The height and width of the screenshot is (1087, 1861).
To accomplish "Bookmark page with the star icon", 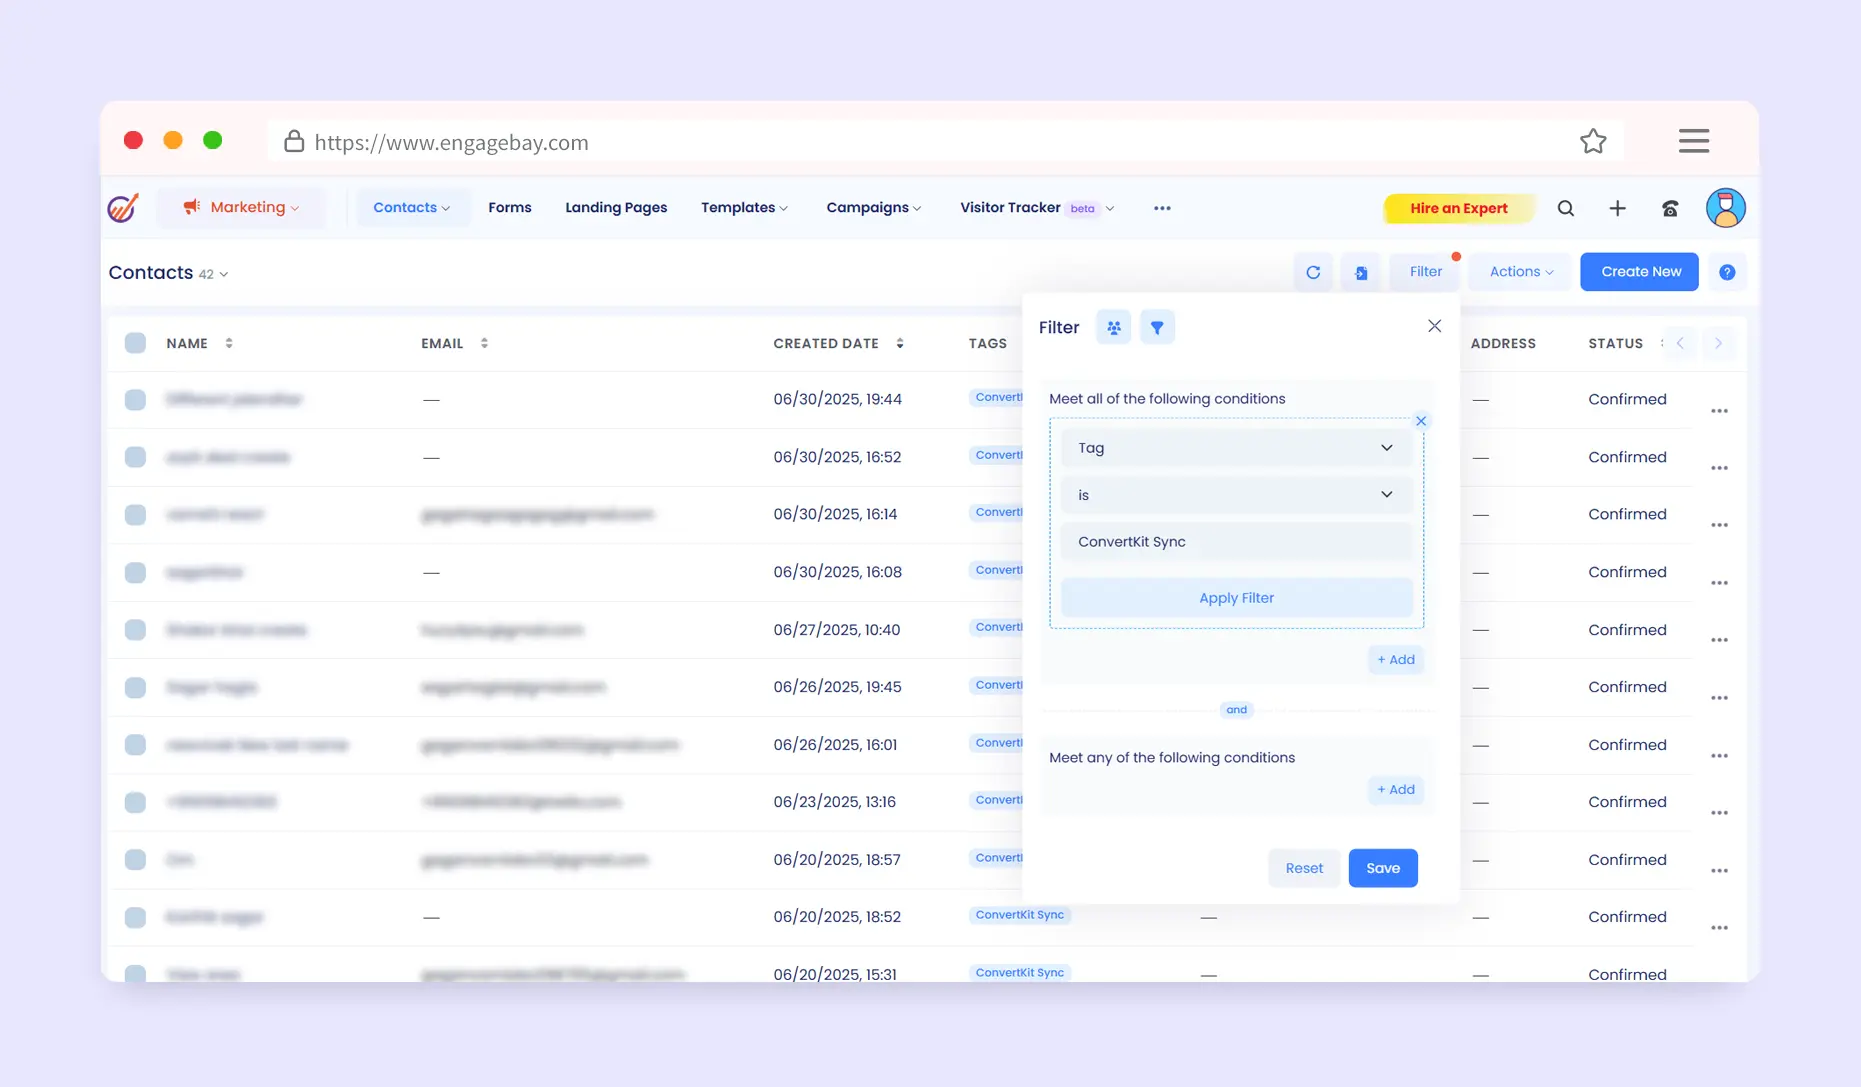I will [1593, 141].
